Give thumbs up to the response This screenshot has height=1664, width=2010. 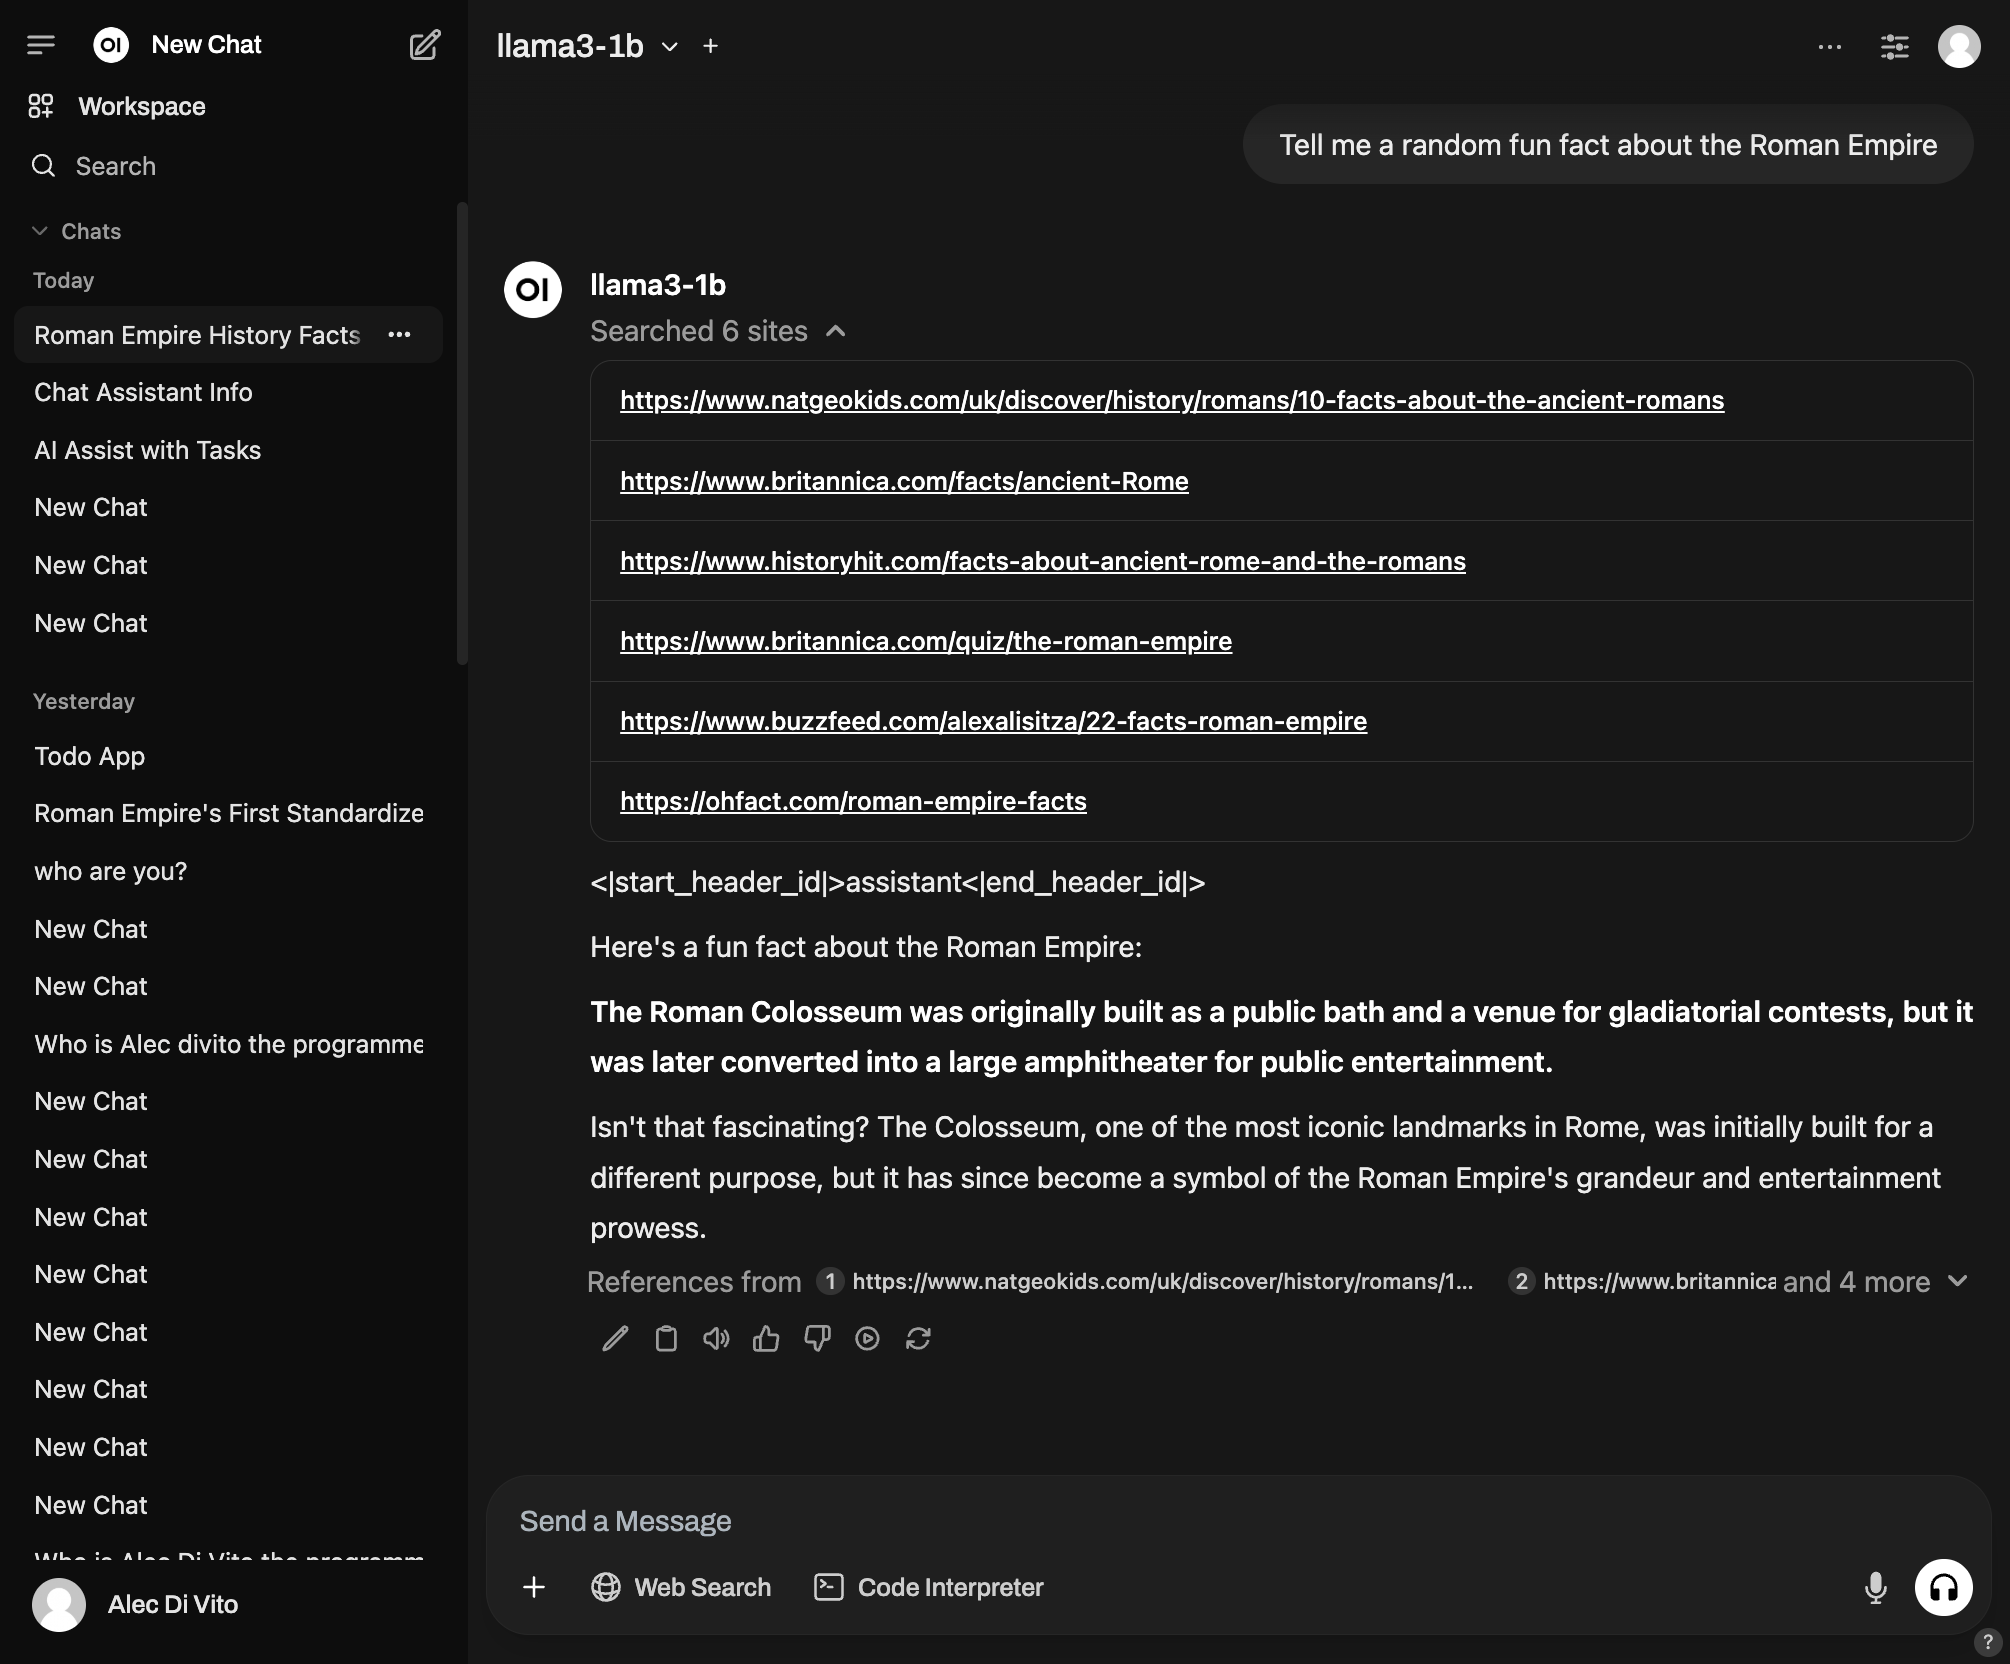pyautogui.click(x=766, y=1338)
